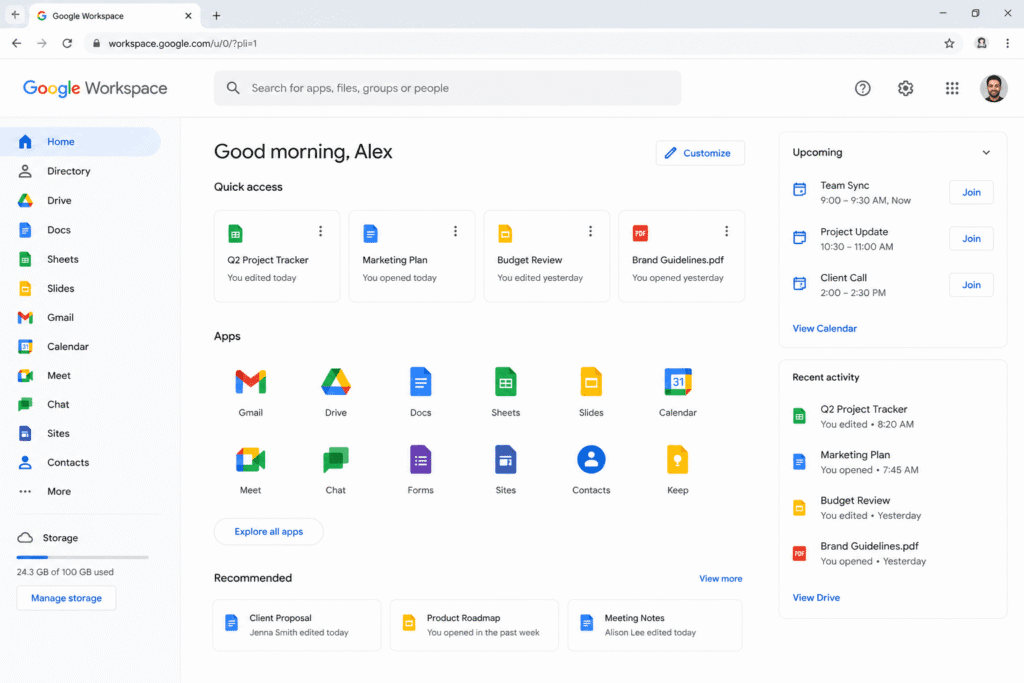Open Sheets app icon in Apps
The height and width of the screenshot is (683, 1024).
[505, 382]
